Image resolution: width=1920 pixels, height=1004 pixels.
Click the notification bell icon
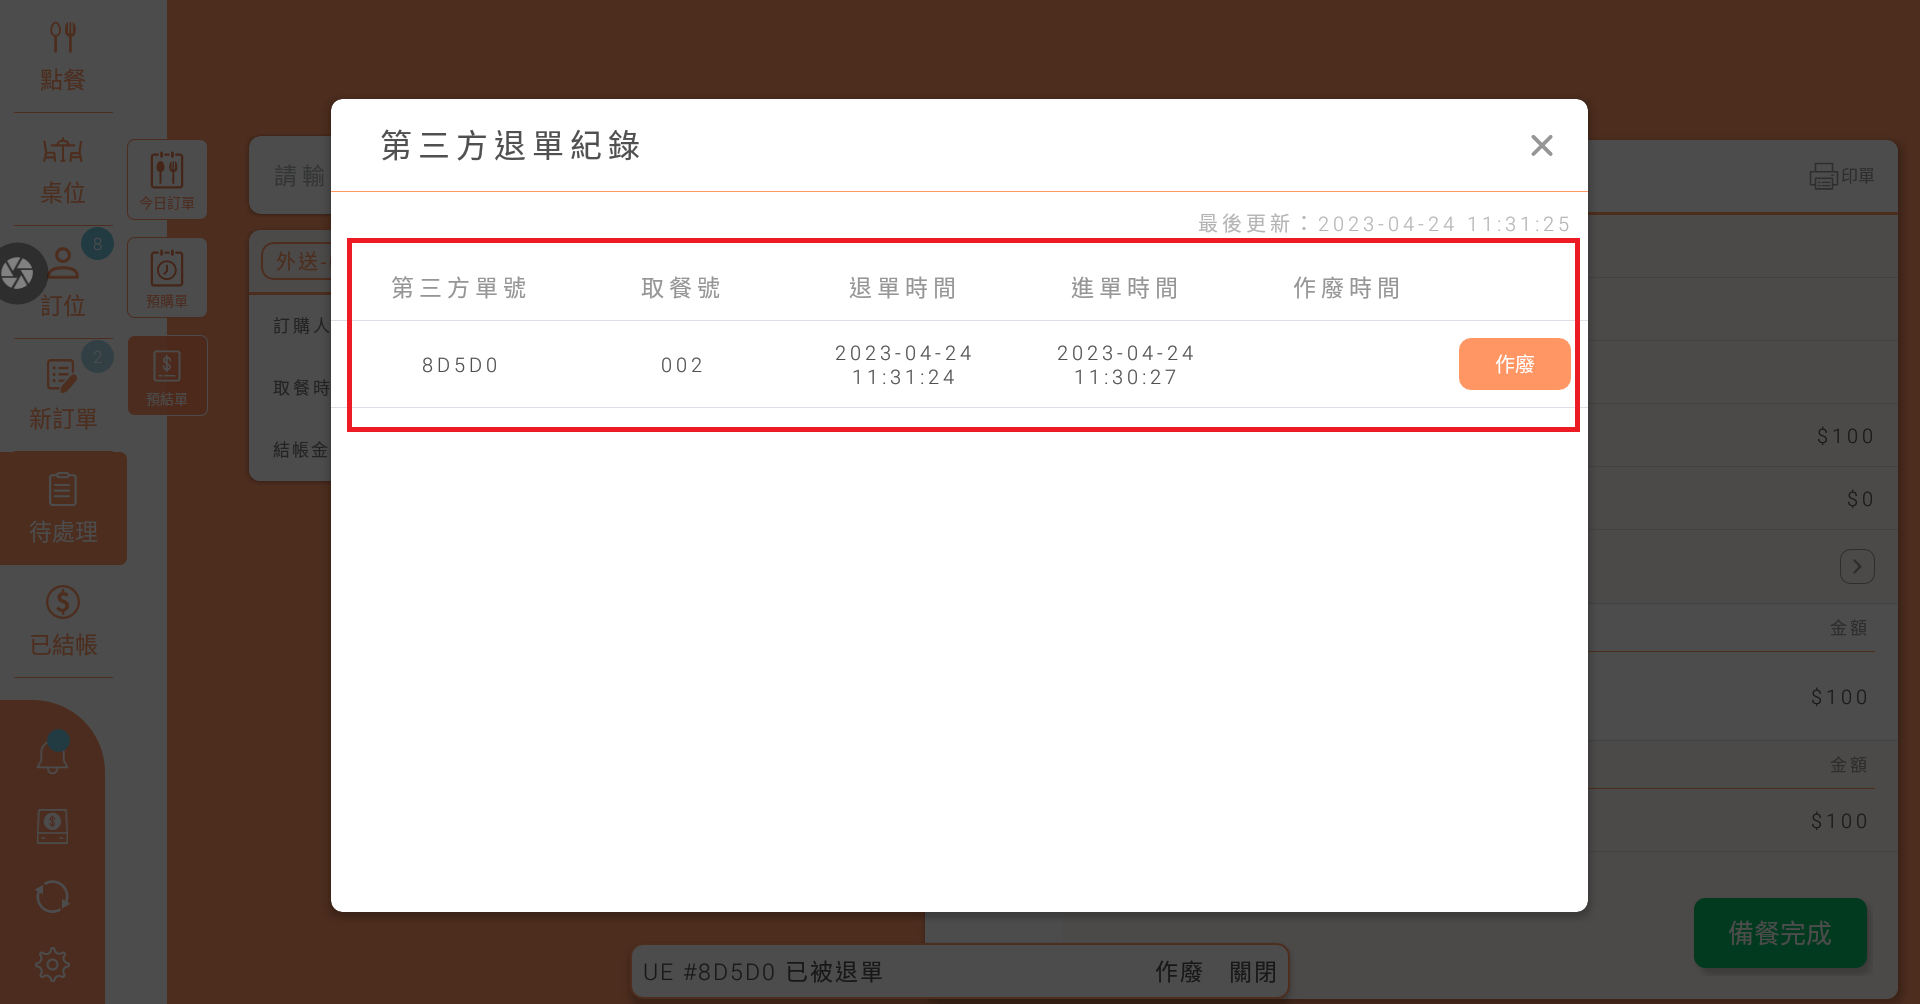[x=53, y=755]
